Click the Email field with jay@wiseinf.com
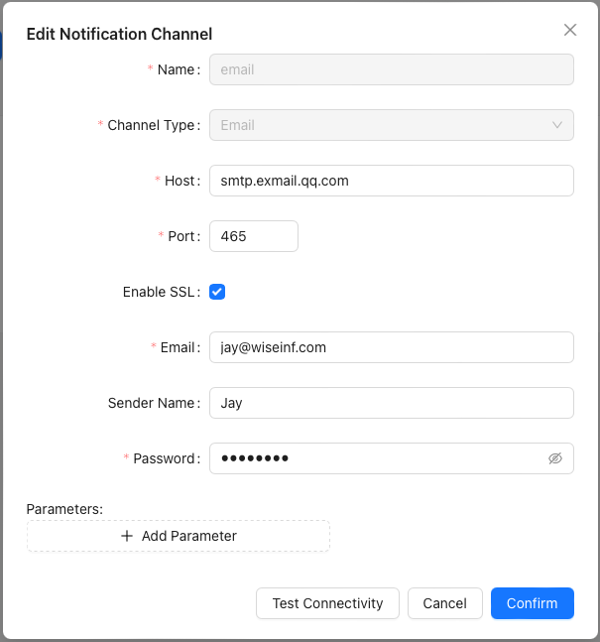600x642 pixels. (391, 347)
